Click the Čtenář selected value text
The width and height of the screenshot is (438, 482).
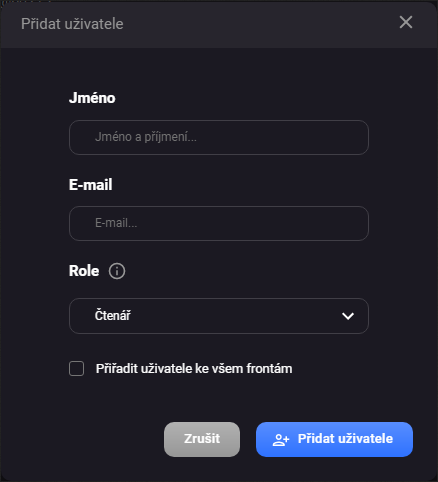pos(113,315)
